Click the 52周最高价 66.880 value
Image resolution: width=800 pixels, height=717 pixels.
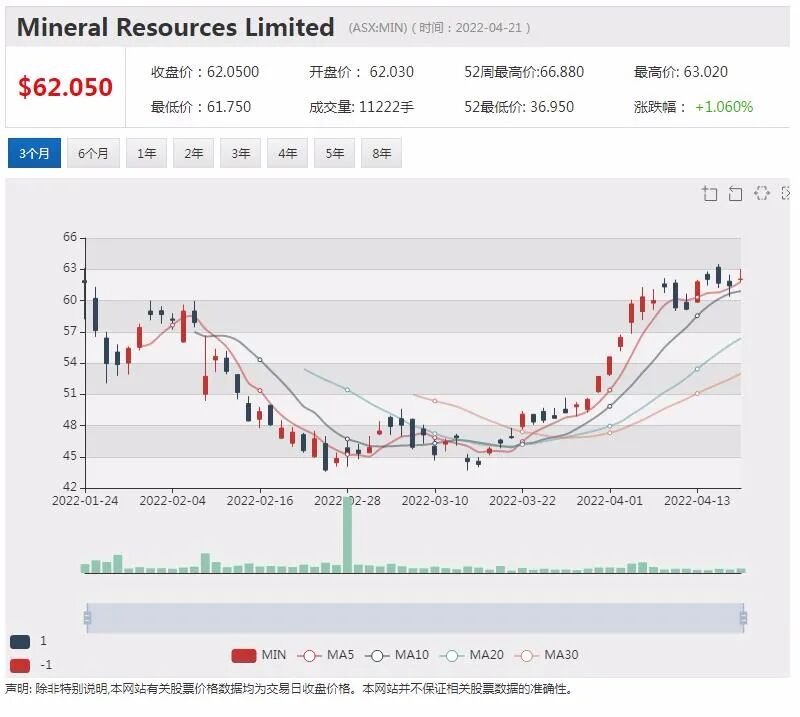(562, 72)
